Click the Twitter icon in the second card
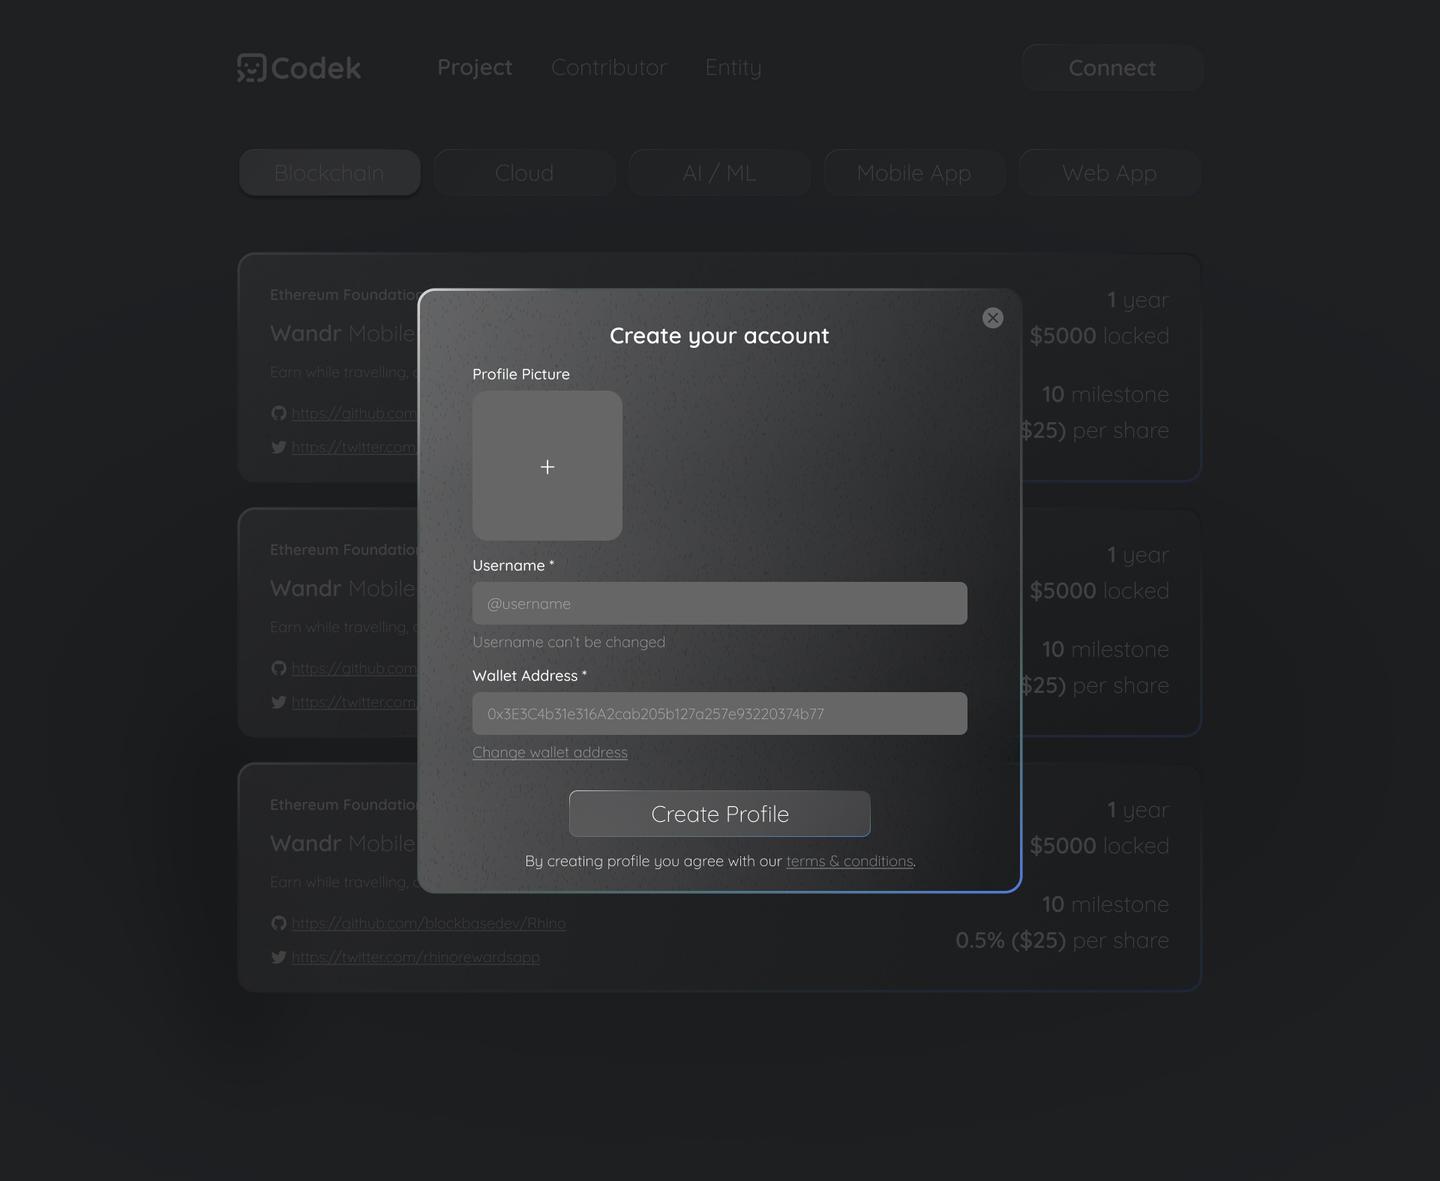 click(x=279, y=702)
